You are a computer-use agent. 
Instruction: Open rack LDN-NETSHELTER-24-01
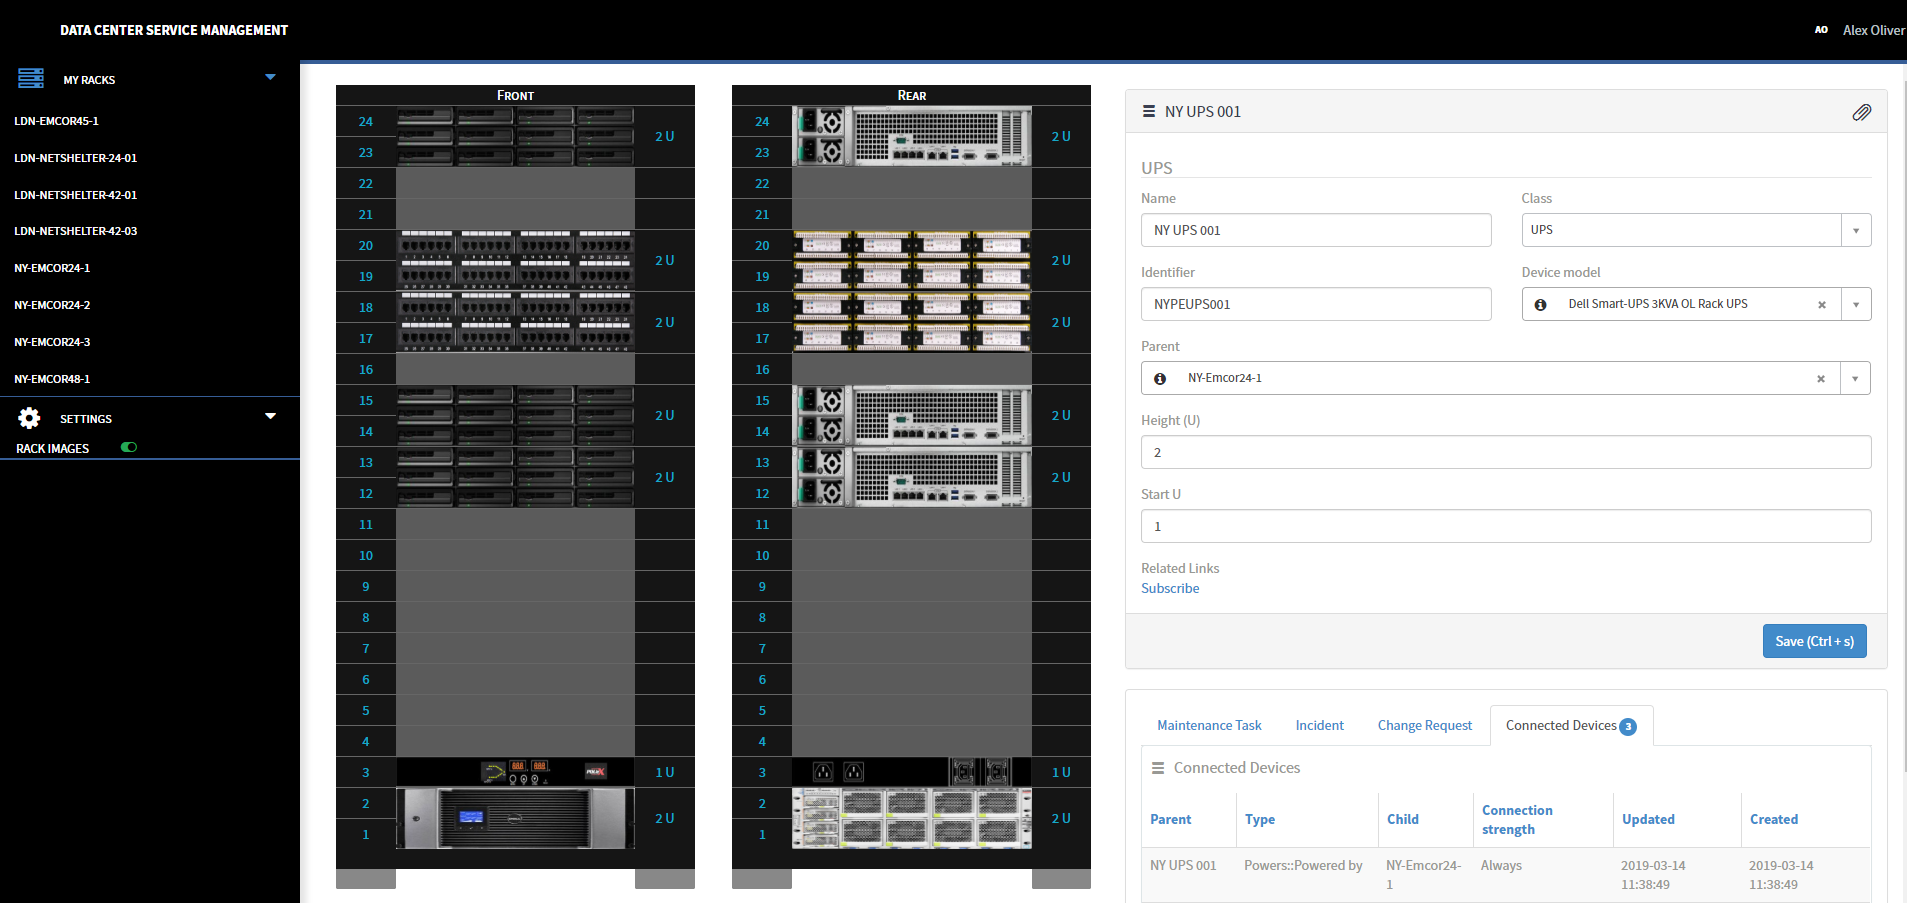pos(75,158)
